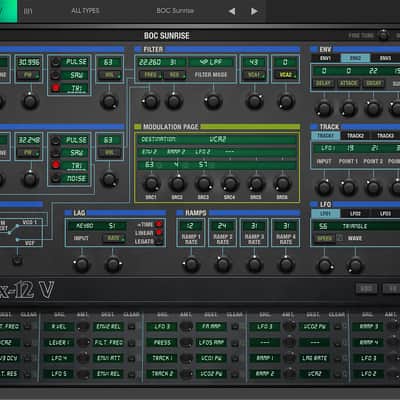
Task: Open the ALL TYPES preset filter
Action: coord(85,11)
